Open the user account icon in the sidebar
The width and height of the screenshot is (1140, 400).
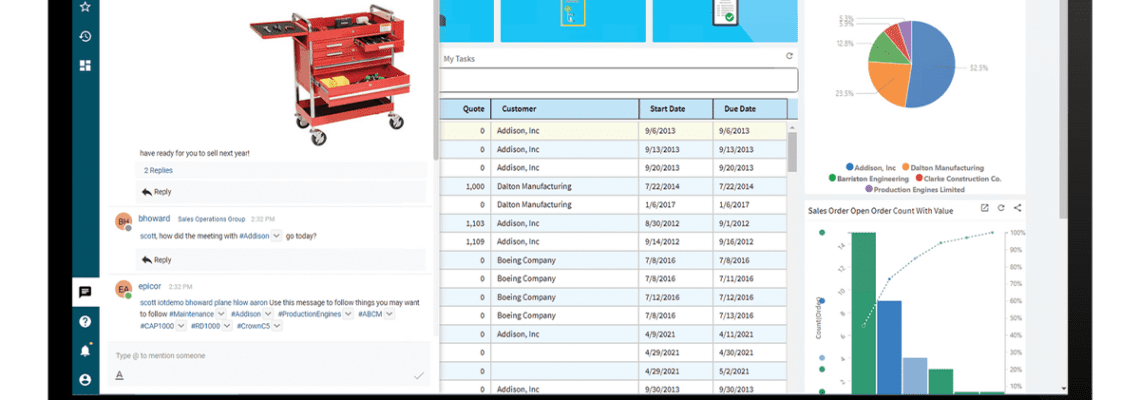click(x=85, y=380)
